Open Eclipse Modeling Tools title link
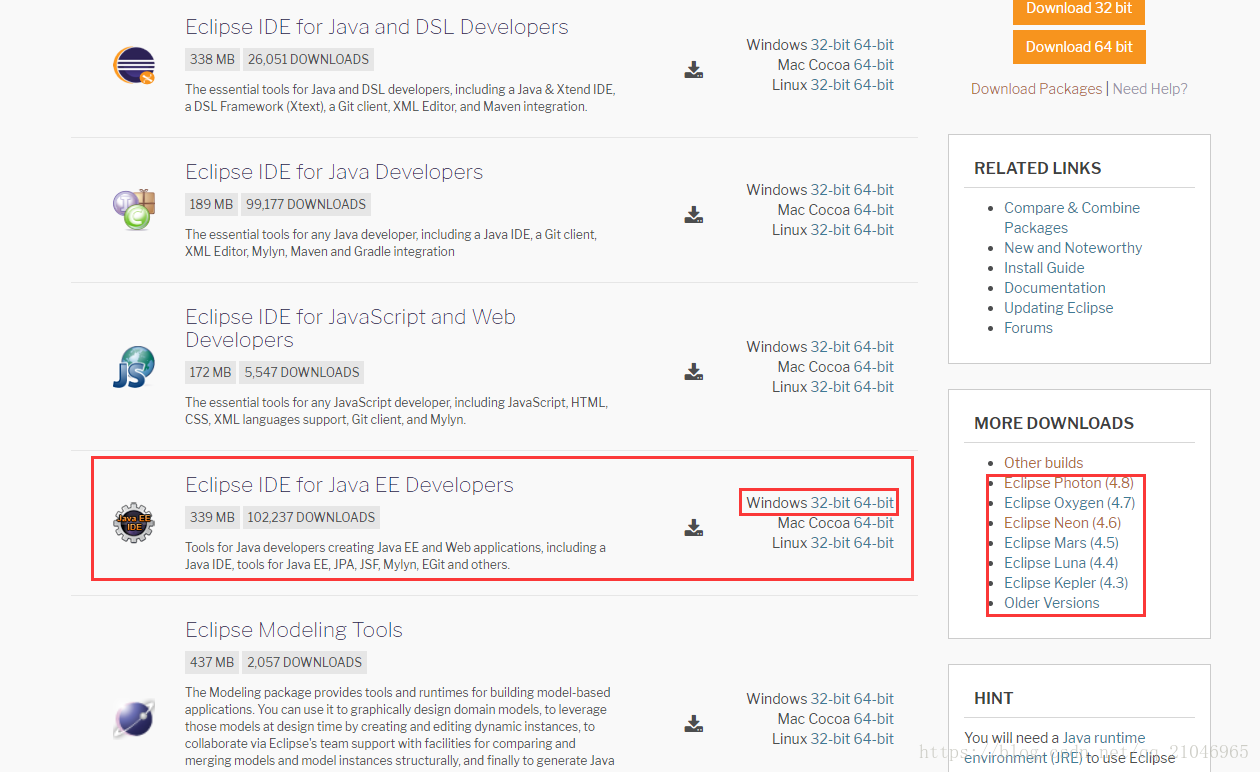 (x=294, y=630)
